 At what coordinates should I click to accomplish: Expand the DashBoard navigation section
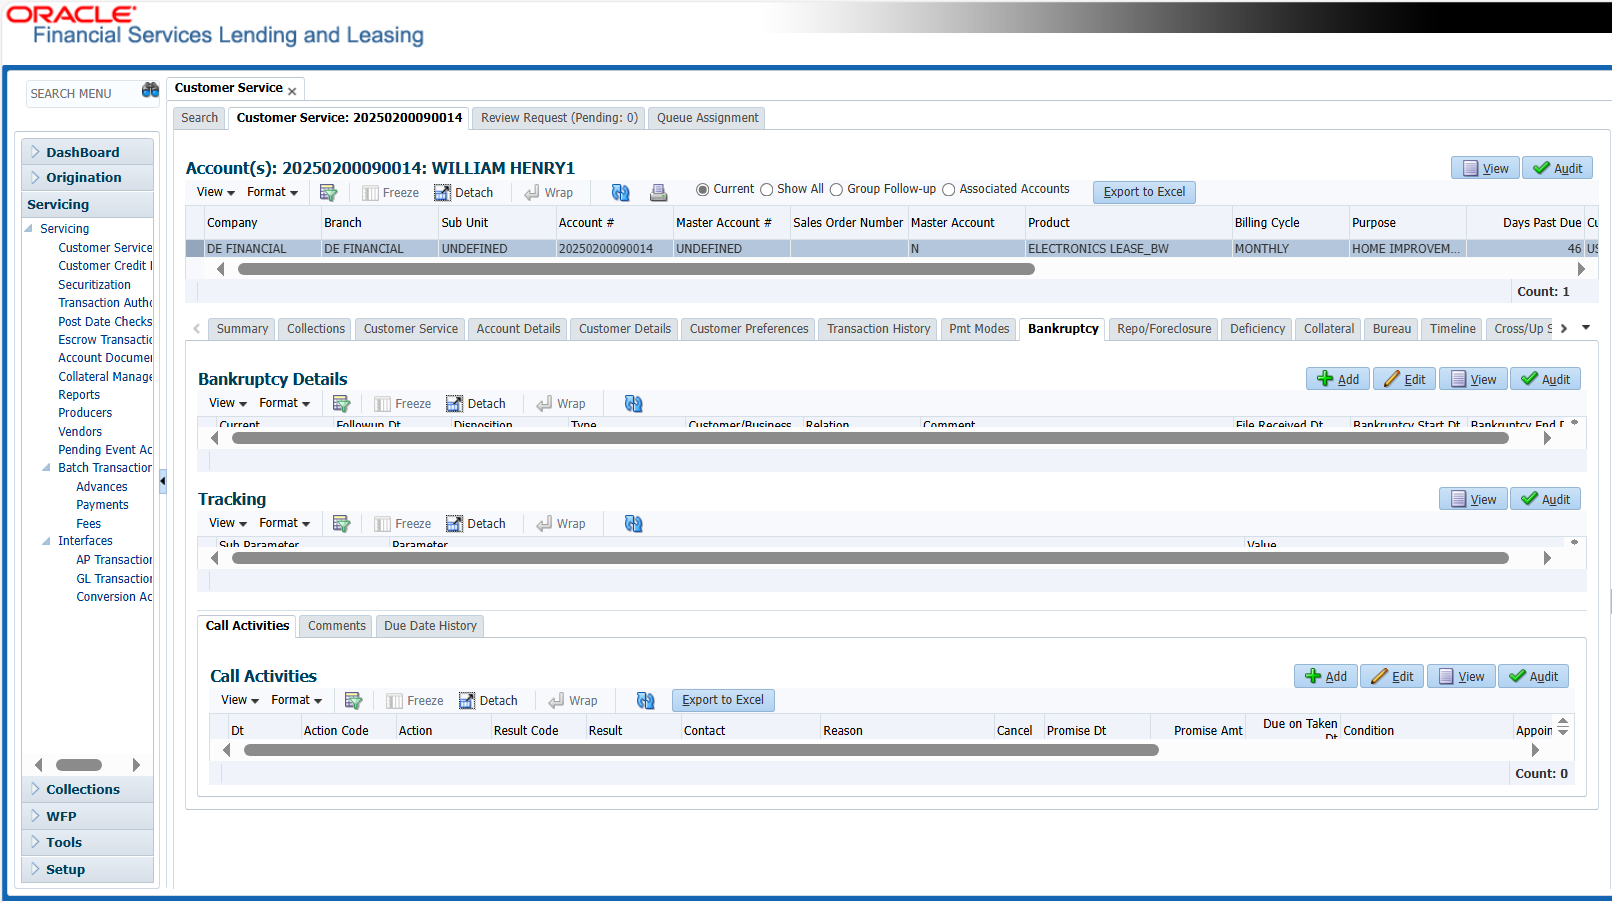87,152
